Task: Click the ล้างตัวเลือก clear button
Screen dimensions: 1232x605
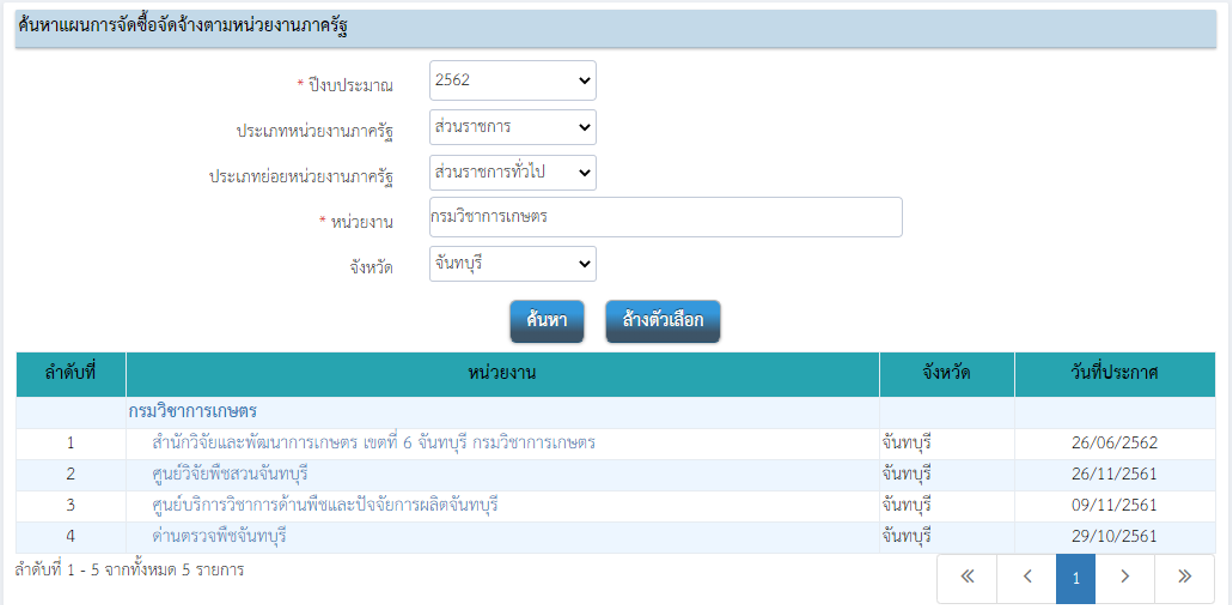Action: (663, 321)
